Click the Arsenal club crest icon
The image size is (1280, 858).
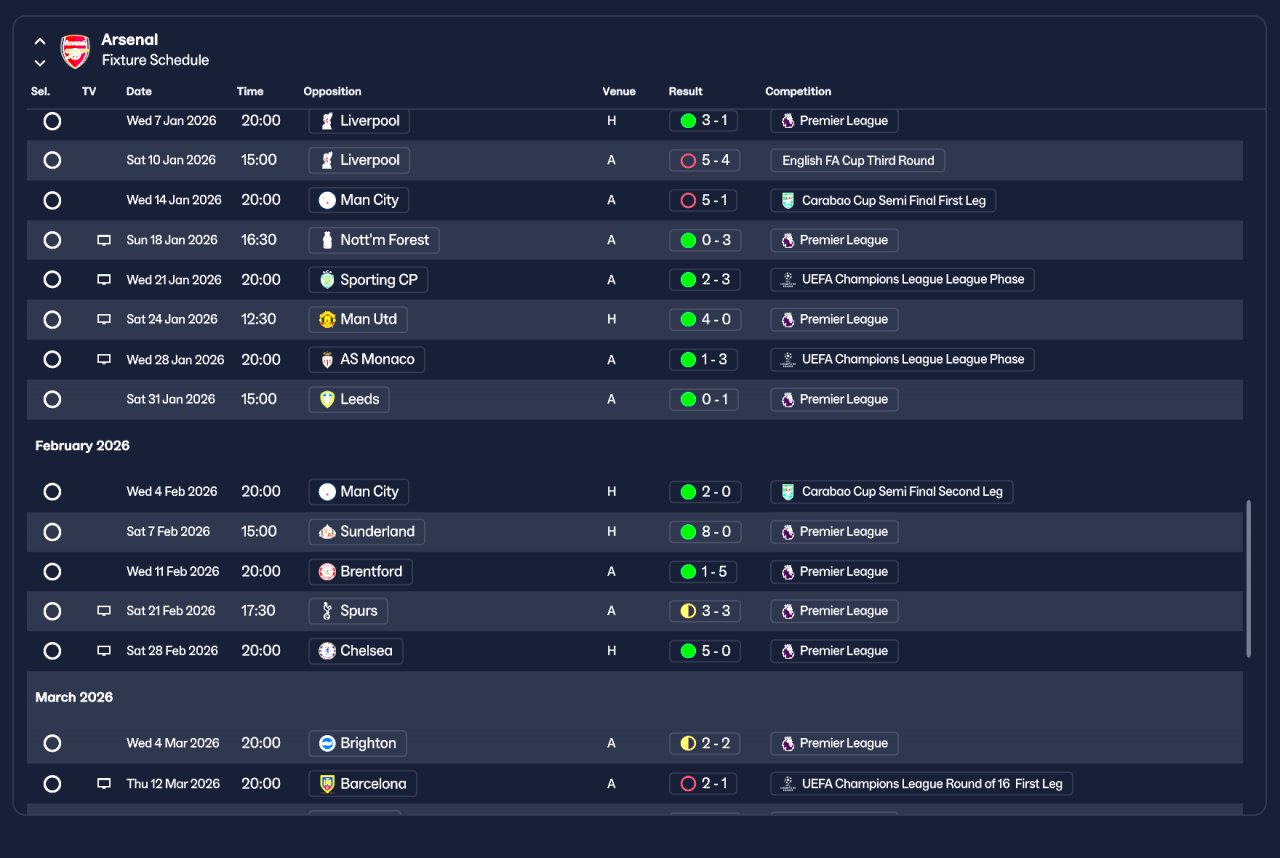(75, 51)
